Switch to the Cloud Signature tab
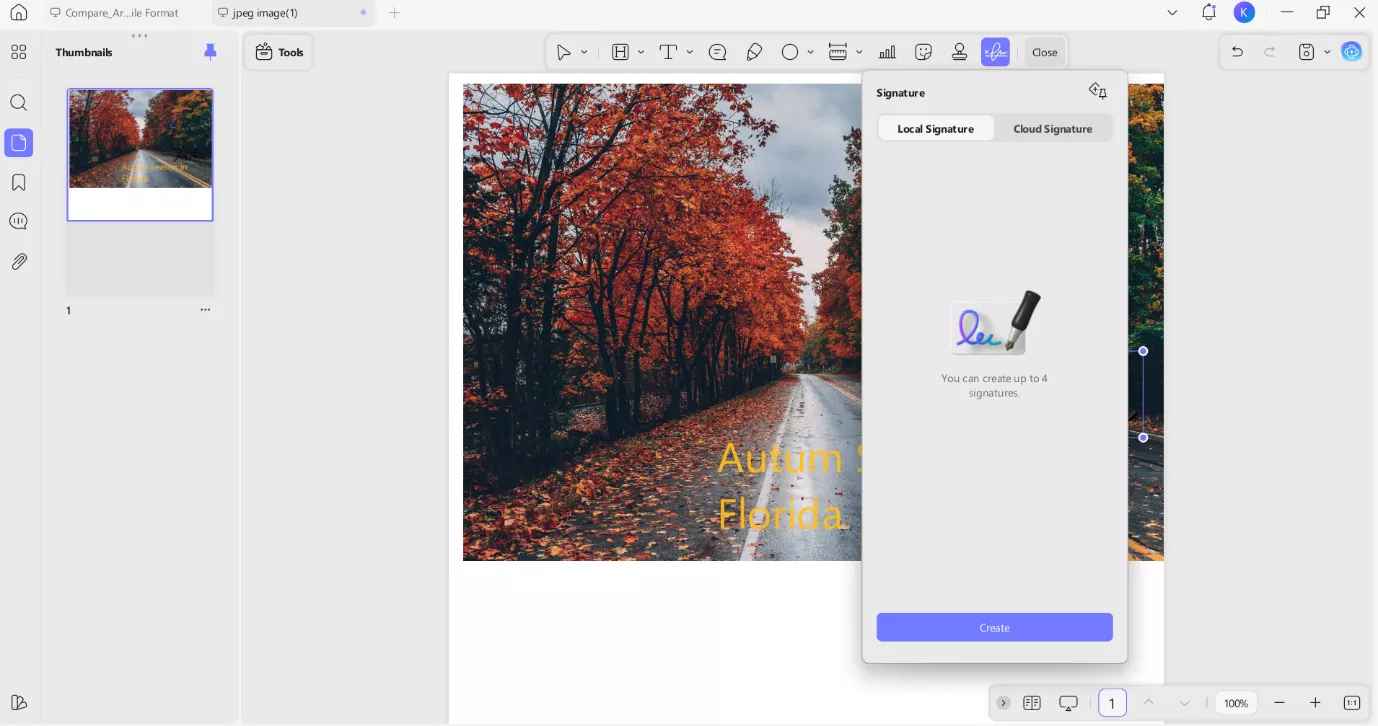 [x=1052, y=129]
